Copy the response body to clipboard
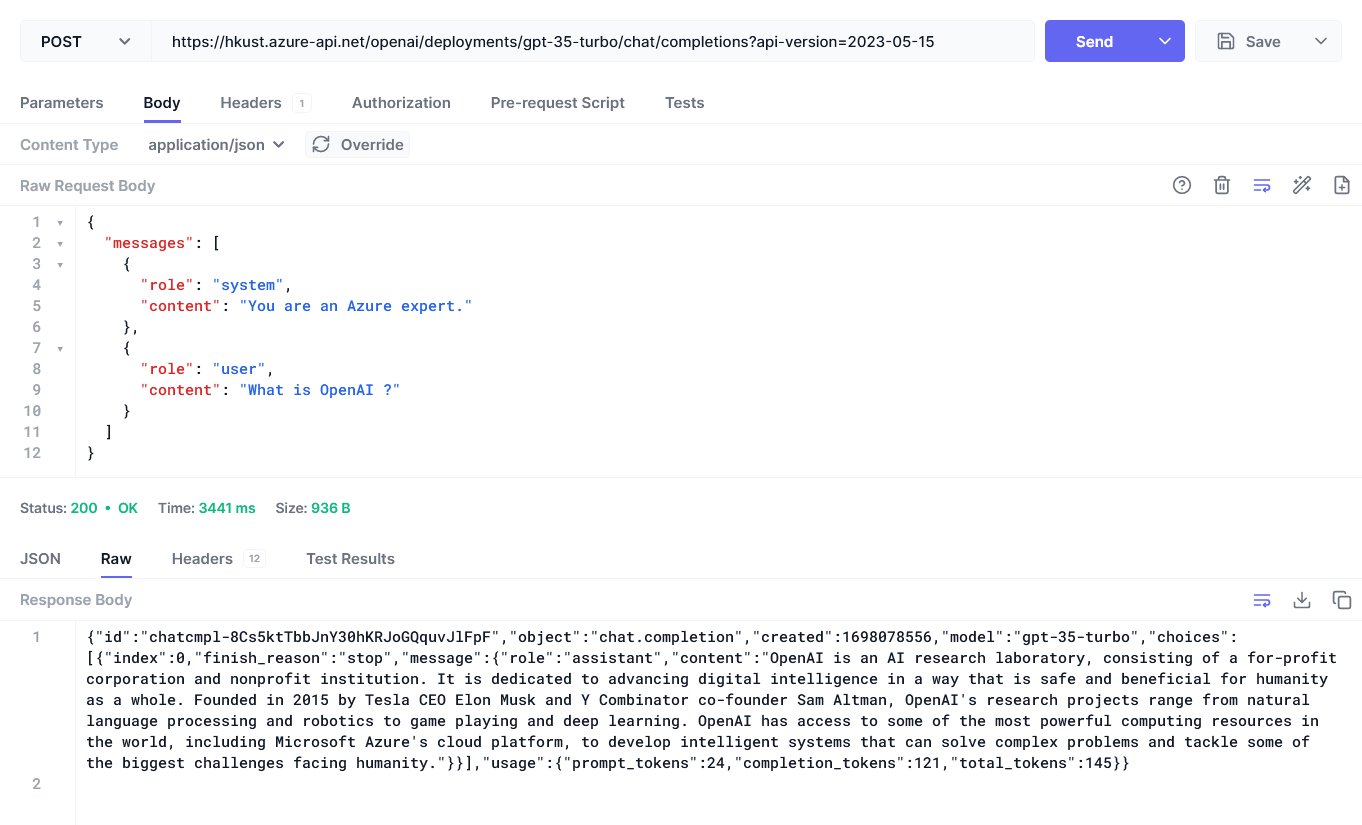The width and height of the screenshot is (1362, 825). (1341, 600)
